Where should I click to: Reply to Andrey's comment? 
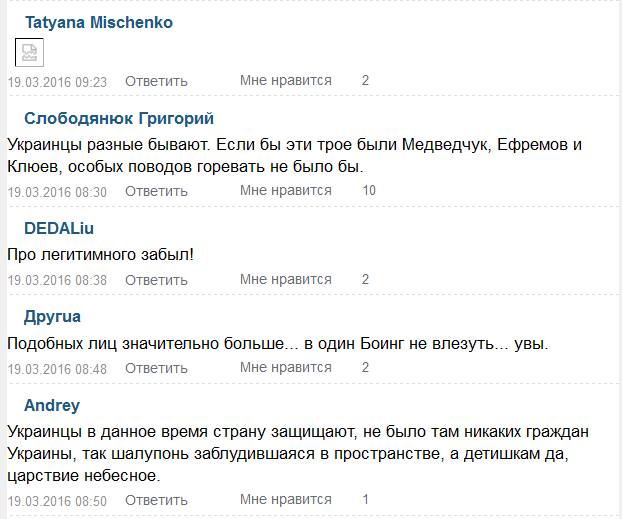click(156, 500)
